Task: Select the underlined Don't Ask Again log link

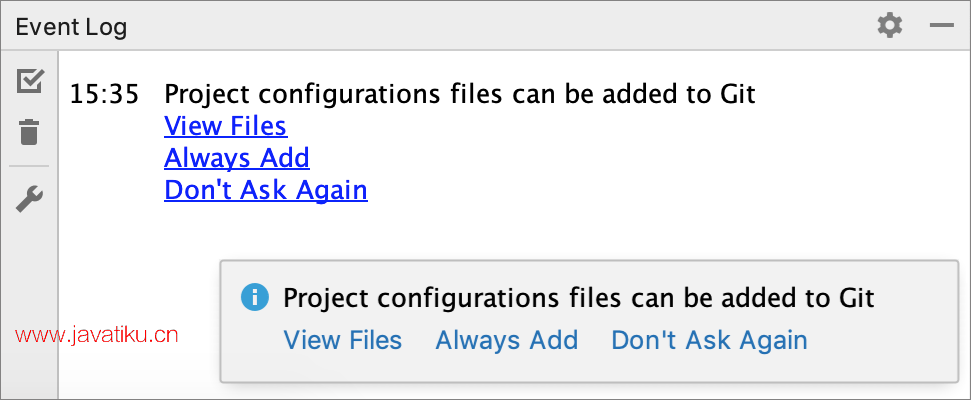Action: (x=266, y=189)
